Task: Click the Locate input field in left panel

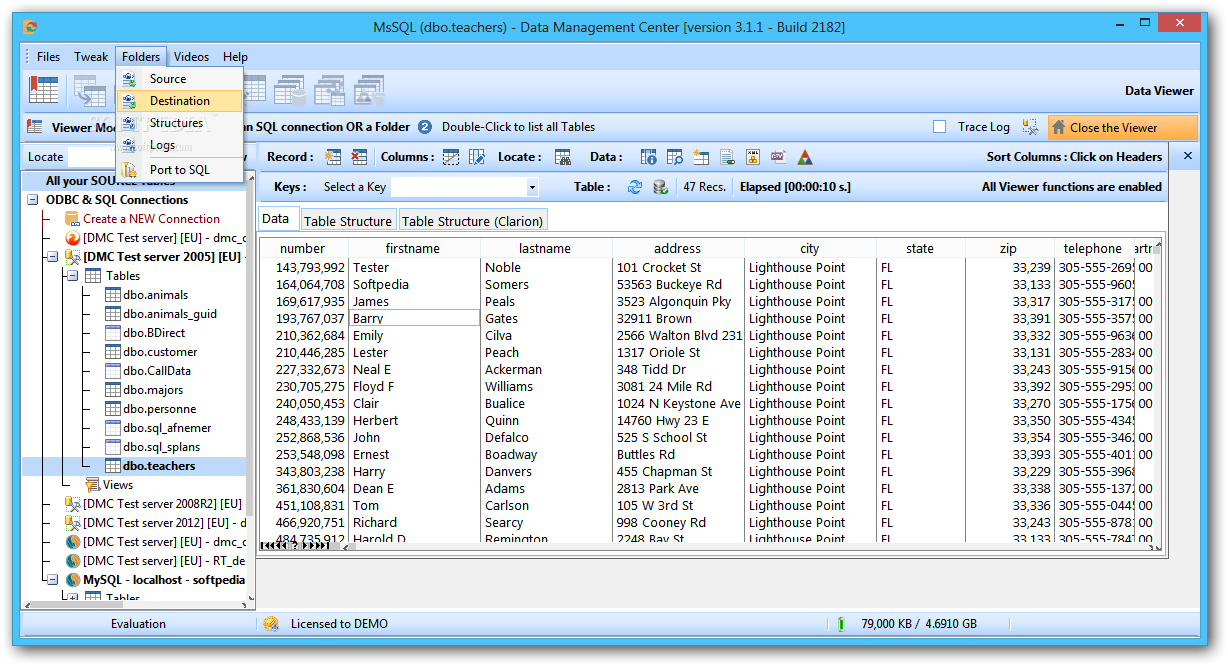Action: click(x=91, y=157)
